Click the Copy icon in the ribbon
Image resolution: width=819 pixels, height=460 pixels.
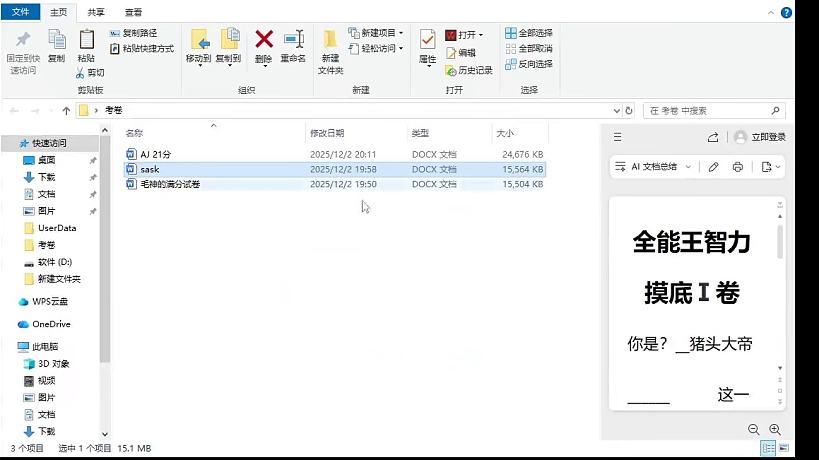[x=56, y=40]
